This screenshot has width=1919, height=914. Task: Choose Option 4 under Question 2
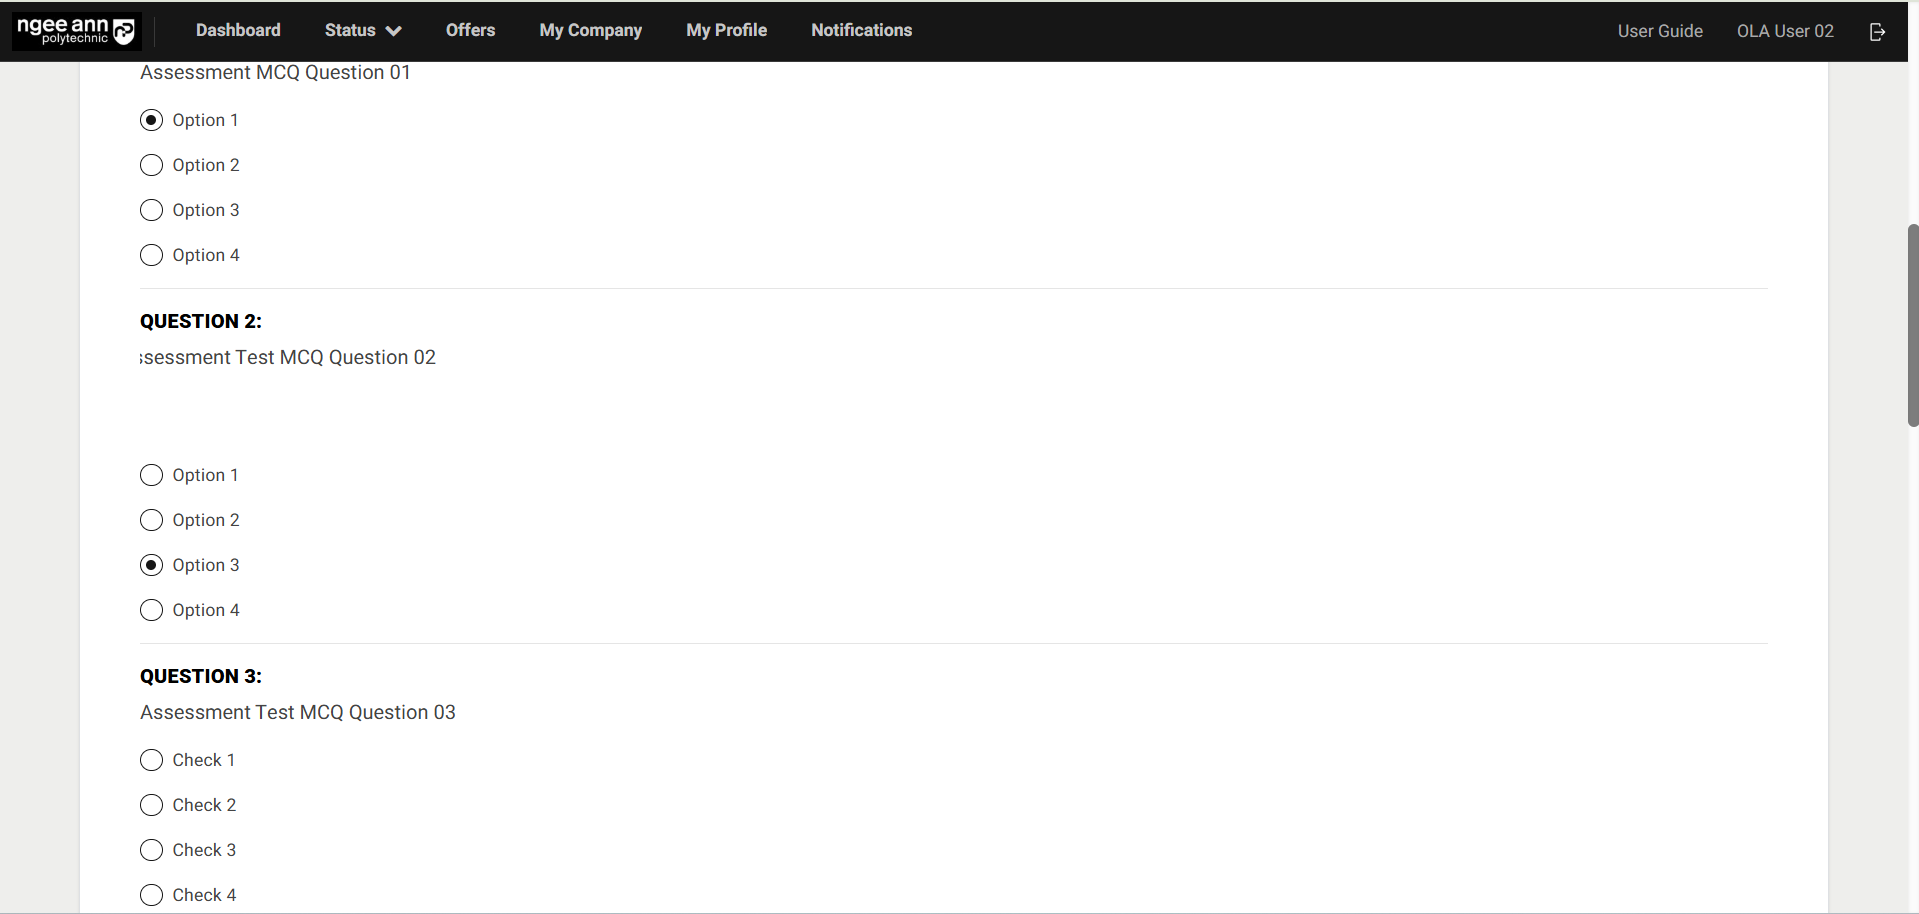pyautogui.click(x=152, y=610)
